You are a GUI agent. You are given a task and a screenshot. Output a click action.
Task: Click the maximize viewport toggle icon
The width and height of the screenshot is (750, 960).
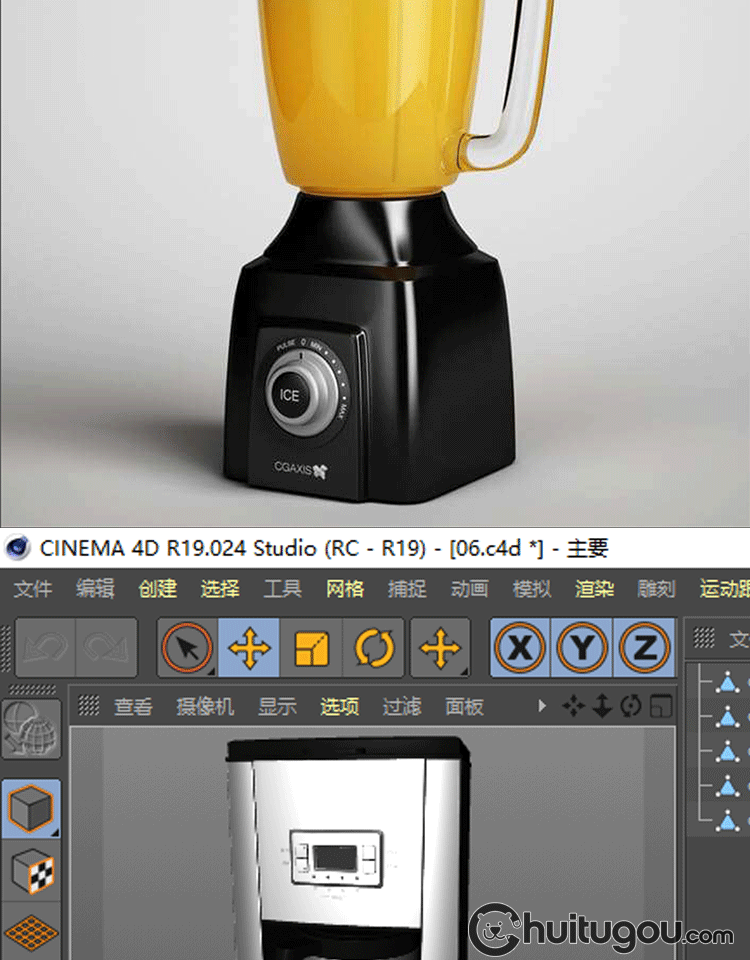point(660,707)
